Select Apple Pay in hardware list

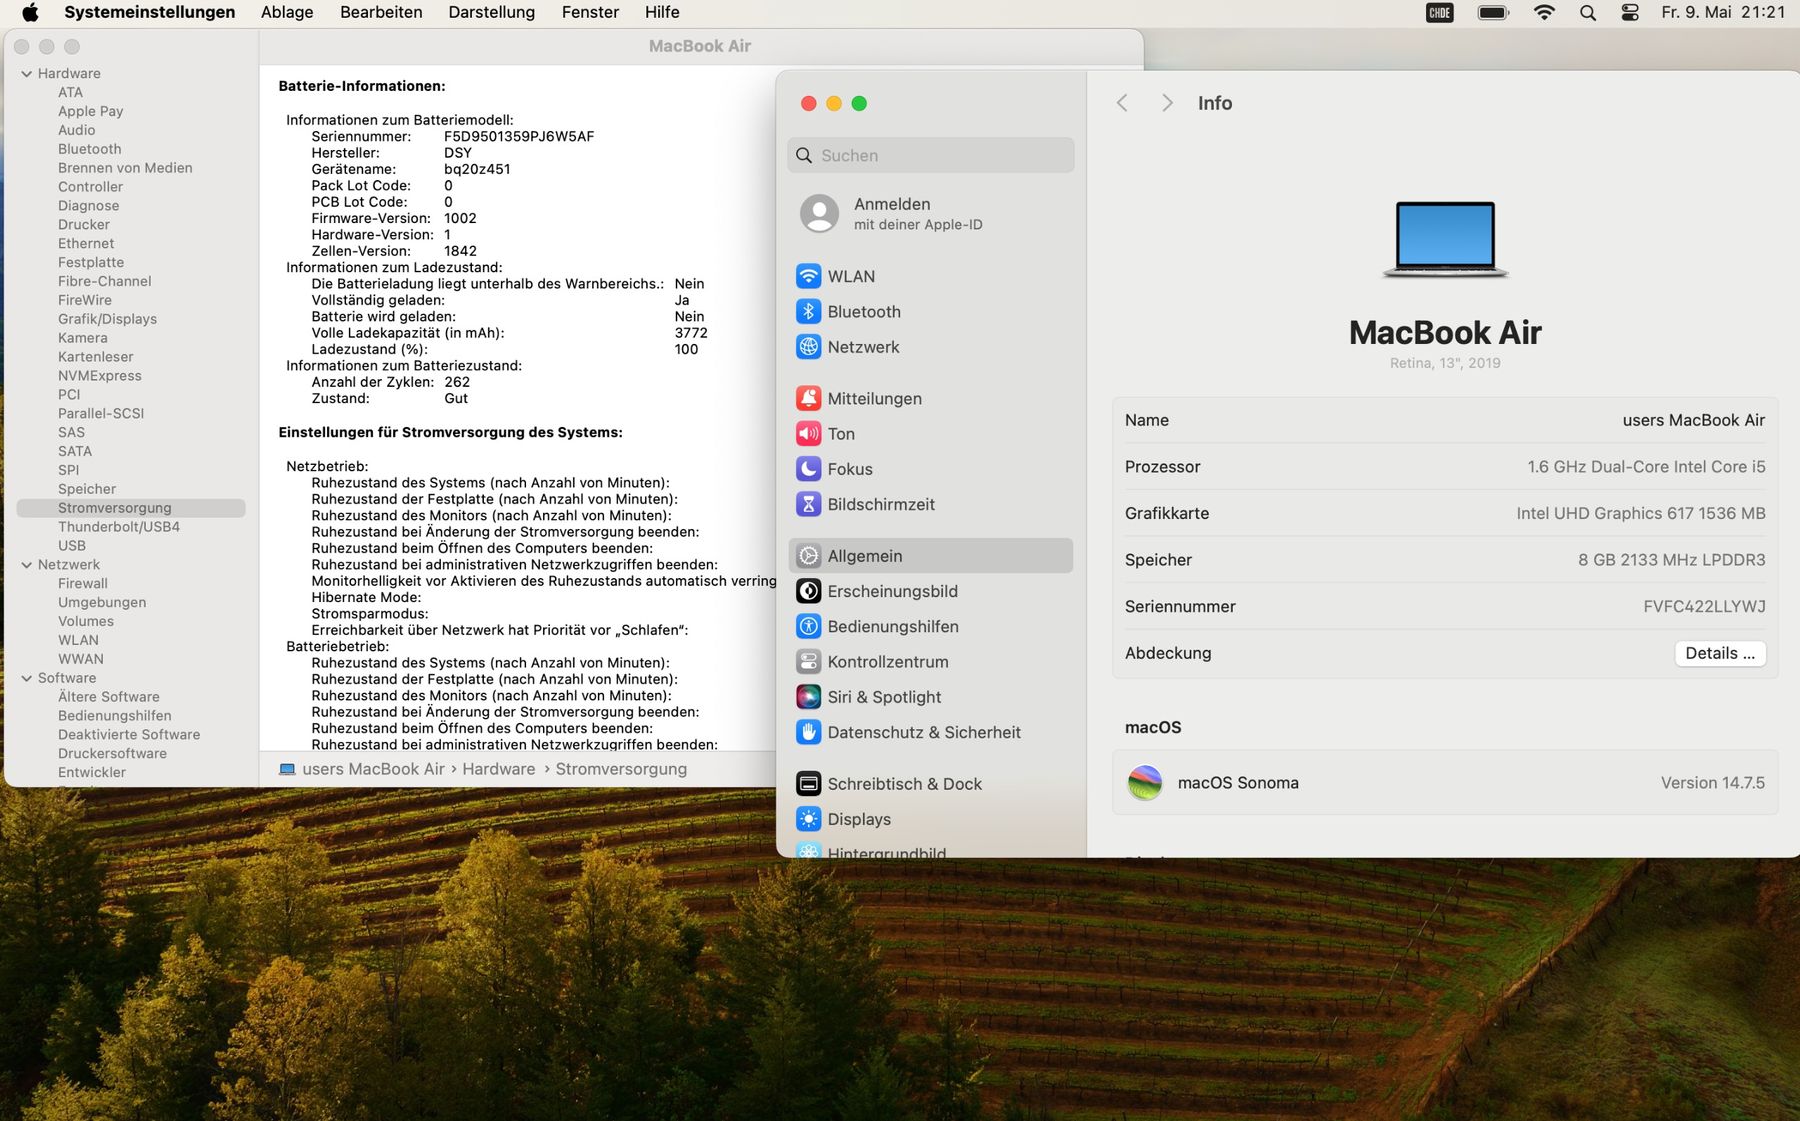[x=90, y=111]
